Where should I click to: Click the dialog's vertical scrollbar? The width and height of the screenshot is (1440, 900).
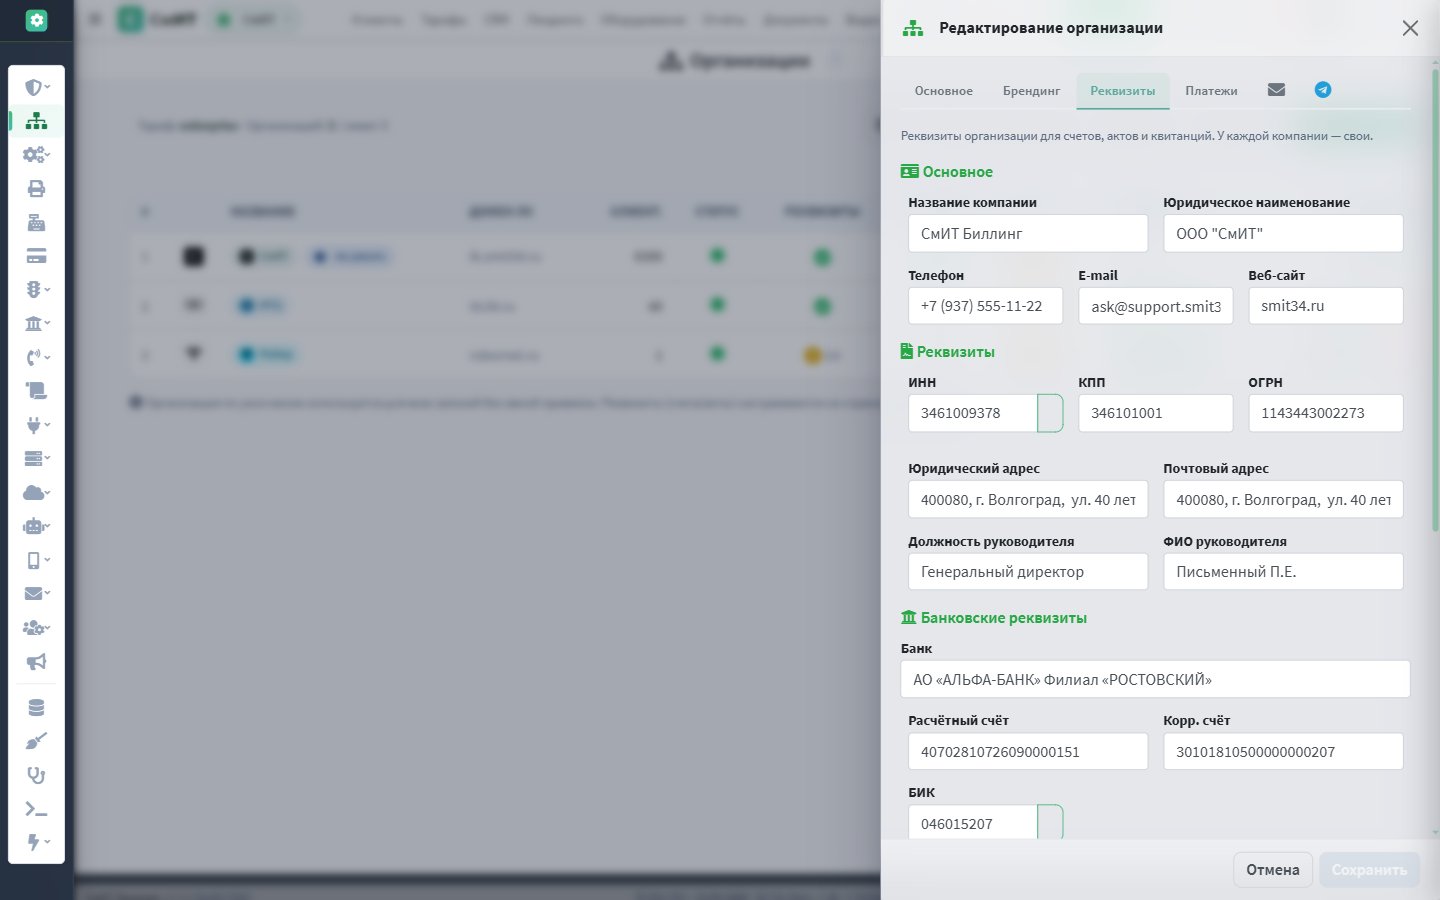pos(1435,300)
